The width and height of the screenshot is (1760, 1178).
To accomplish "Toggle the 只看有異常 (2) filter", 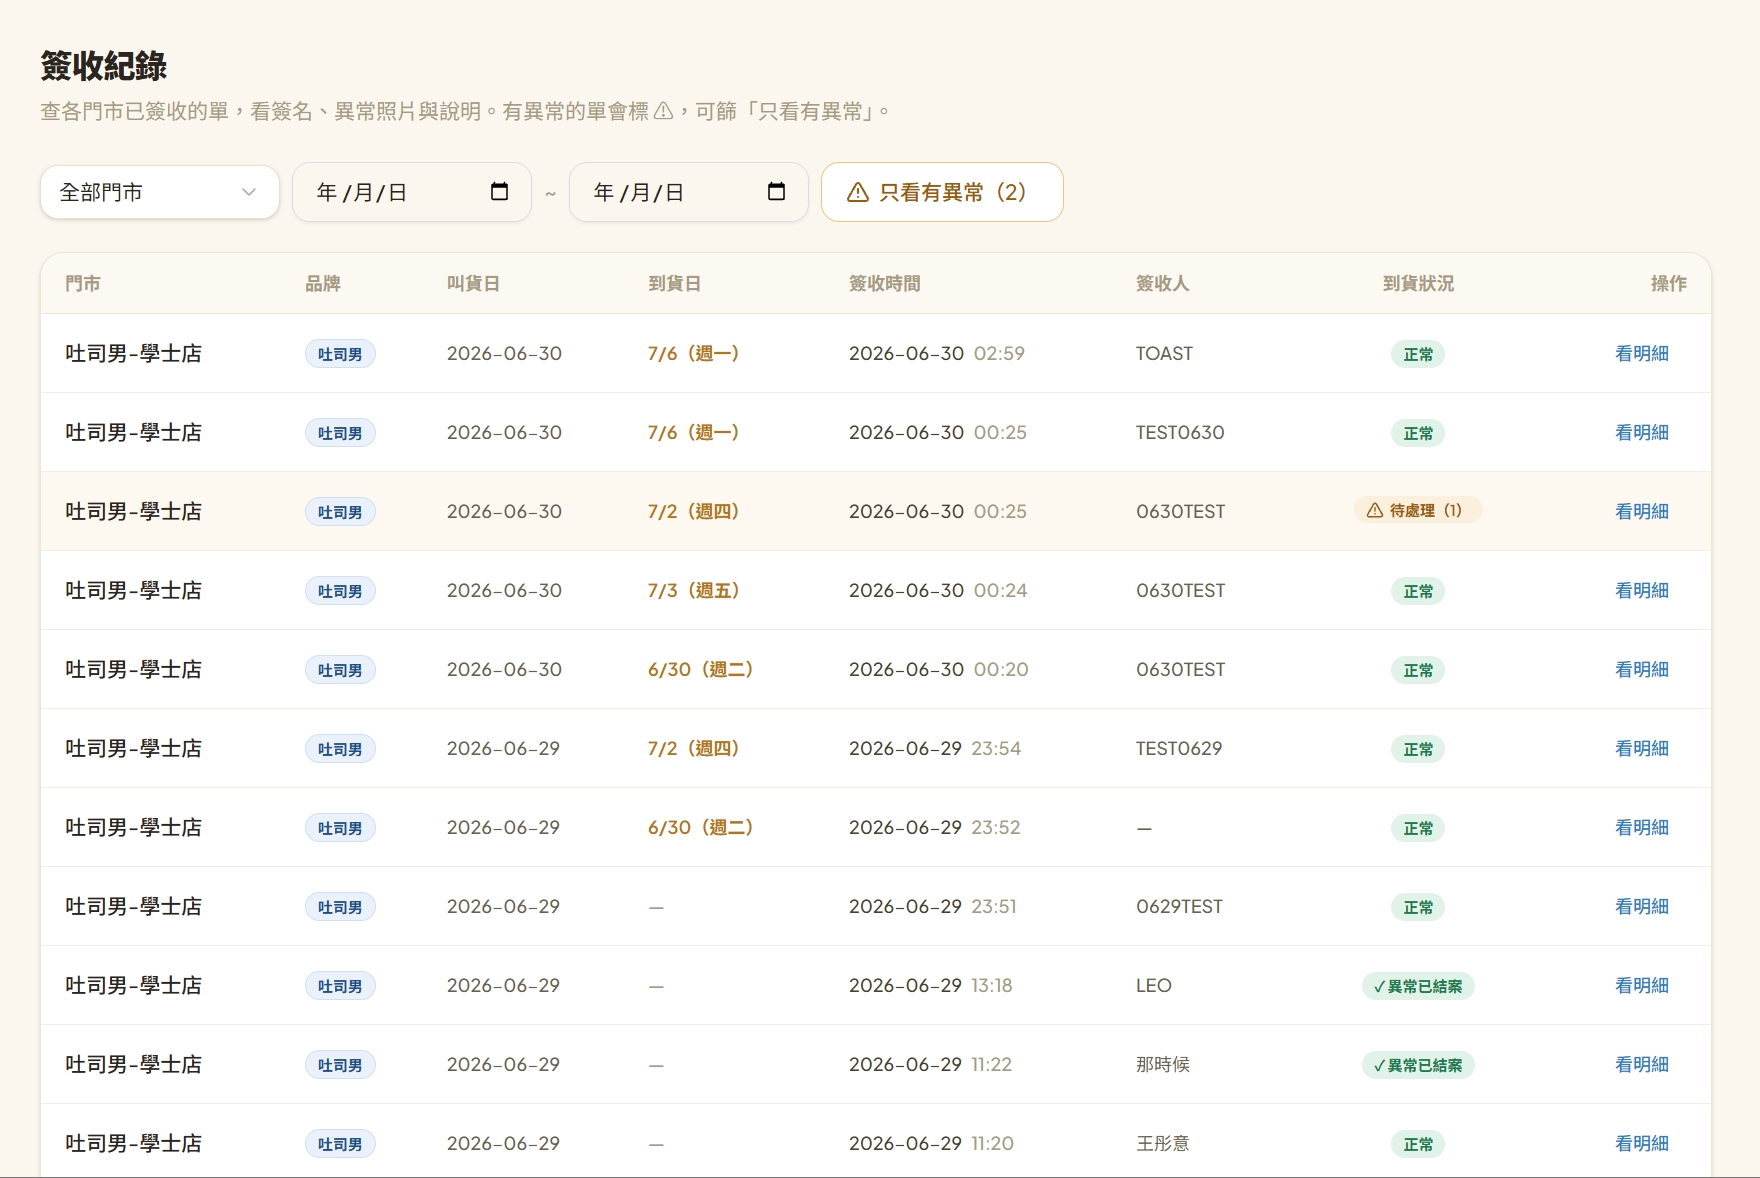I will (x=942, y=192).
